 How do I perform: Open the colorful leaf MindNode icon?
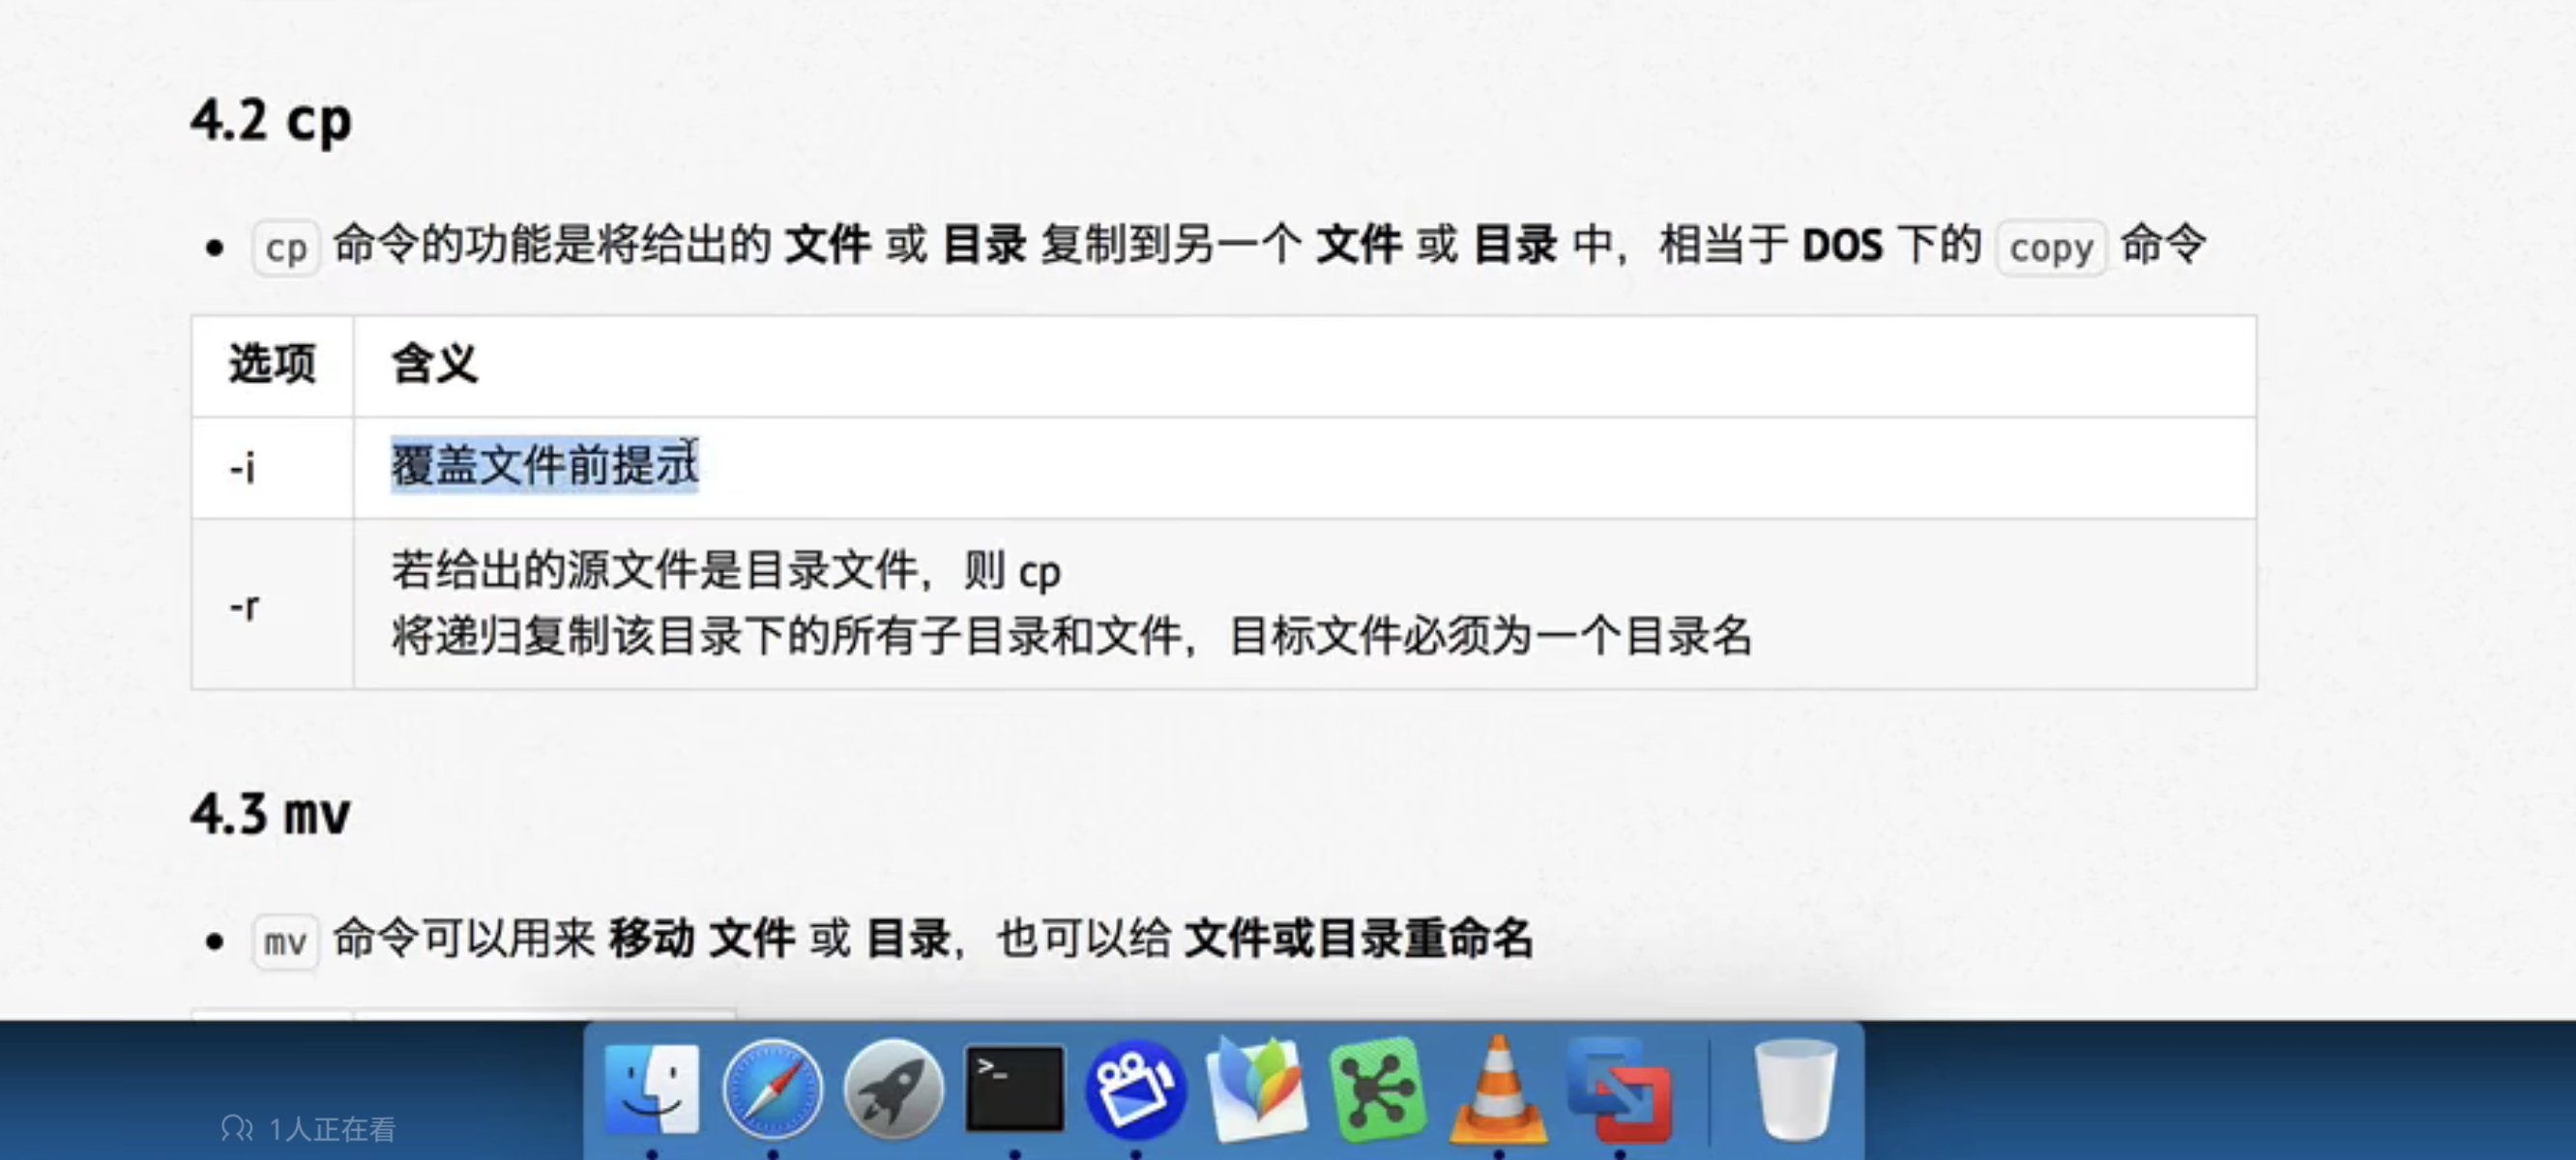(x=1257, y=1089)
